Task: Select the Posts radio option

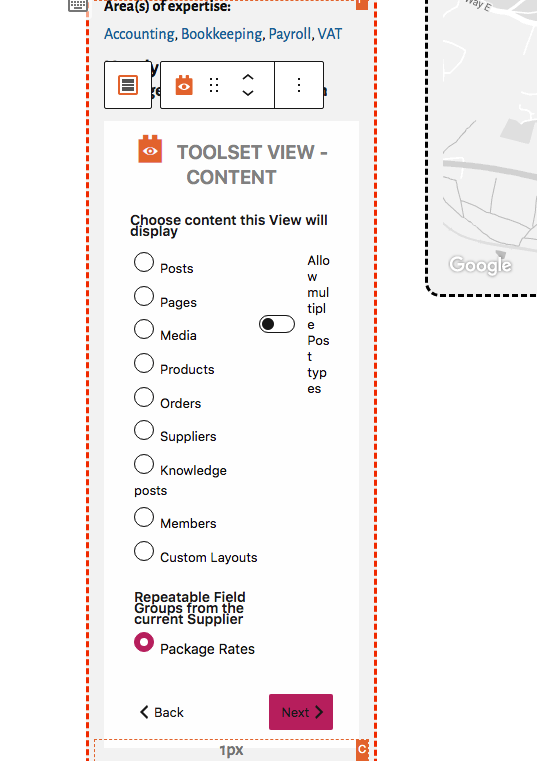Action: click(x=144, y=262)
